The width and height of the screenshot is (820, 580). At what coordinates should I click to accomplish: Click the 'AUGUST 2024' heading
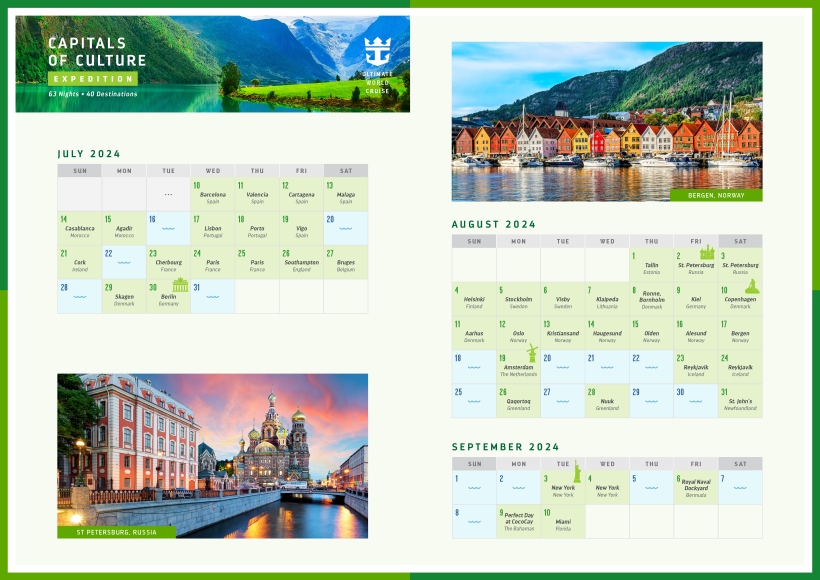pos(494,224)
